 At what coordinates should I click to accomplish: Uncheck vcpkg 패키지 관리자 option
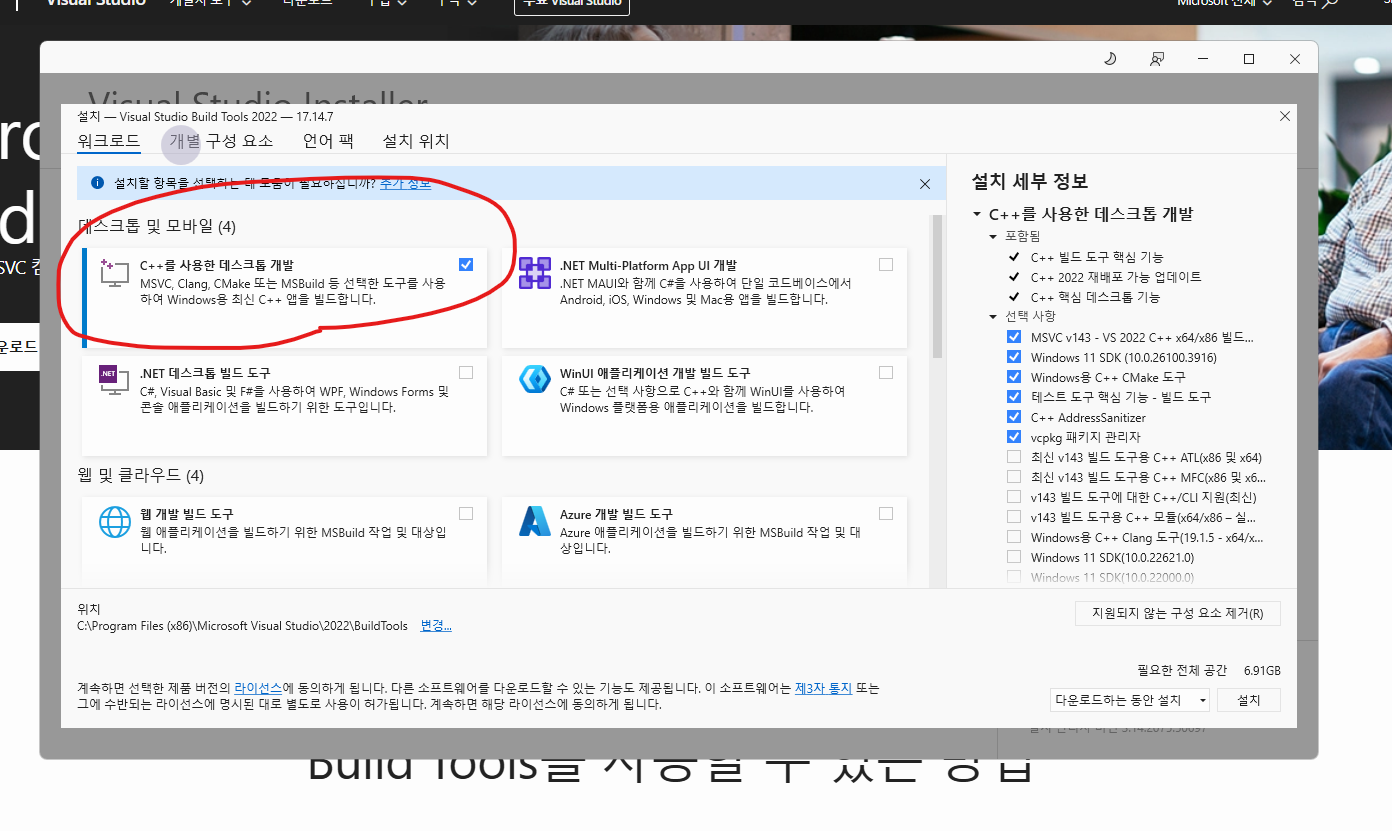pos(1014,437)
